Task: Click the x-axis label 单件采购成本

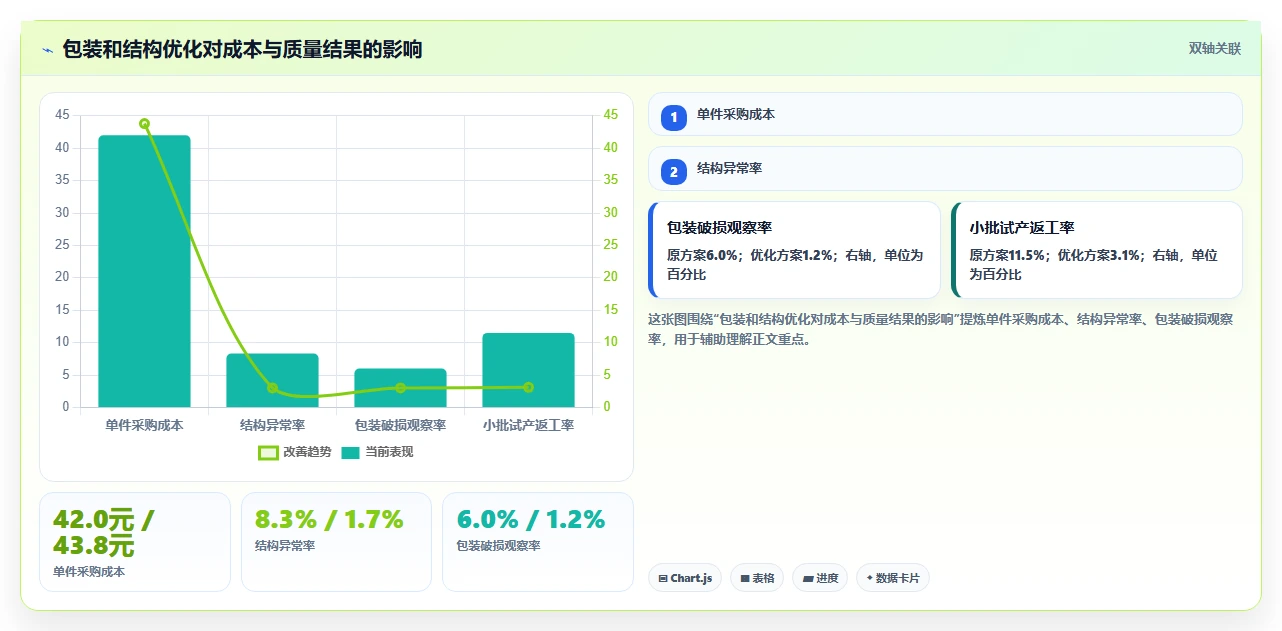Action: click(144, 425)
